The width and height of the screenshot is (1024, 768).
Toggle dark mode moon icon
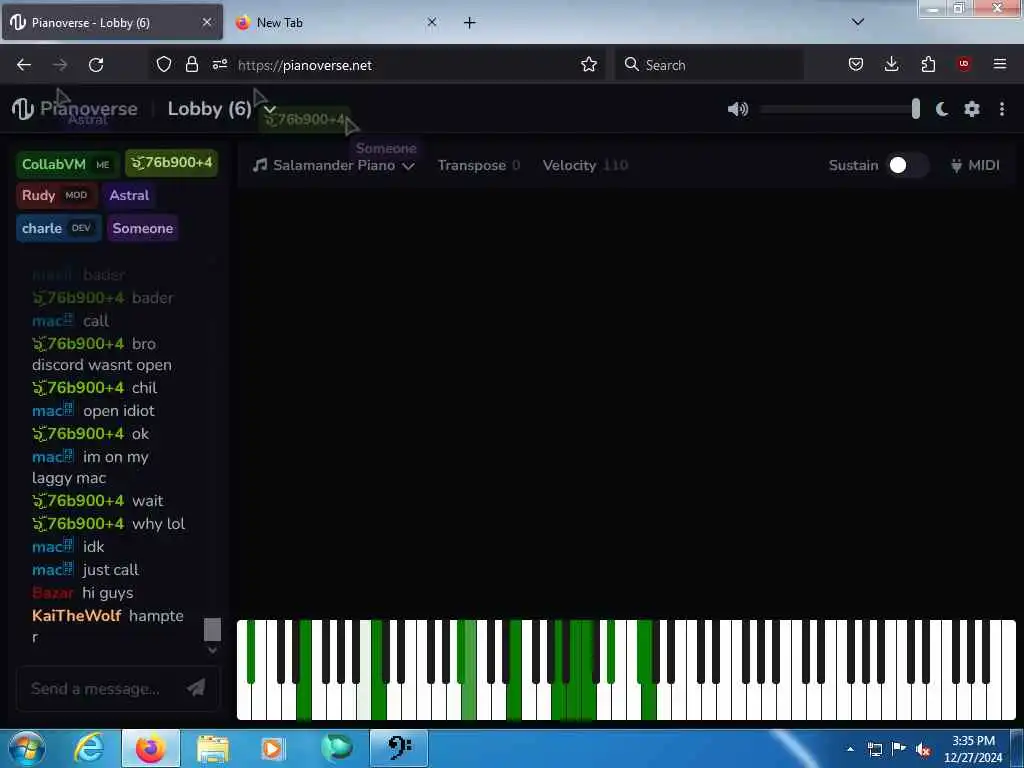coord(942,109)
